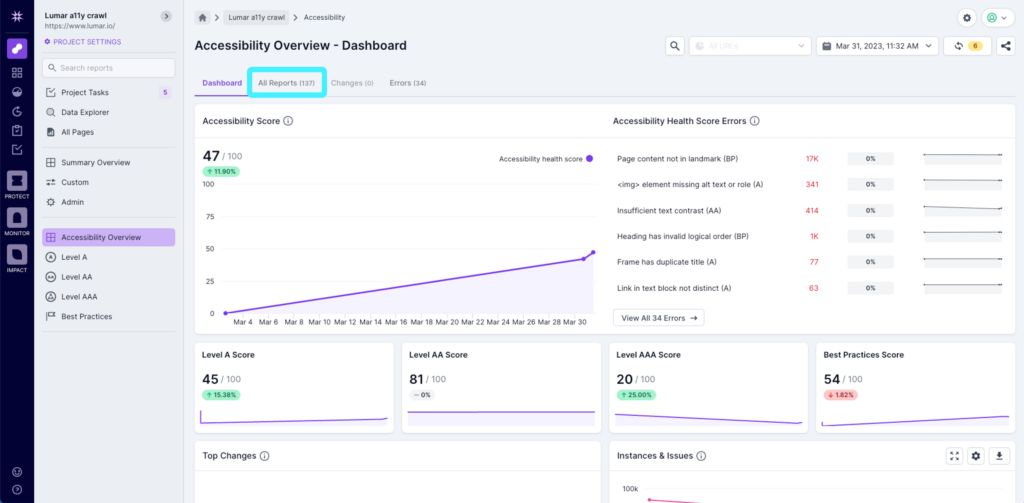Open Link in text block not distinct

pos(674,287)
